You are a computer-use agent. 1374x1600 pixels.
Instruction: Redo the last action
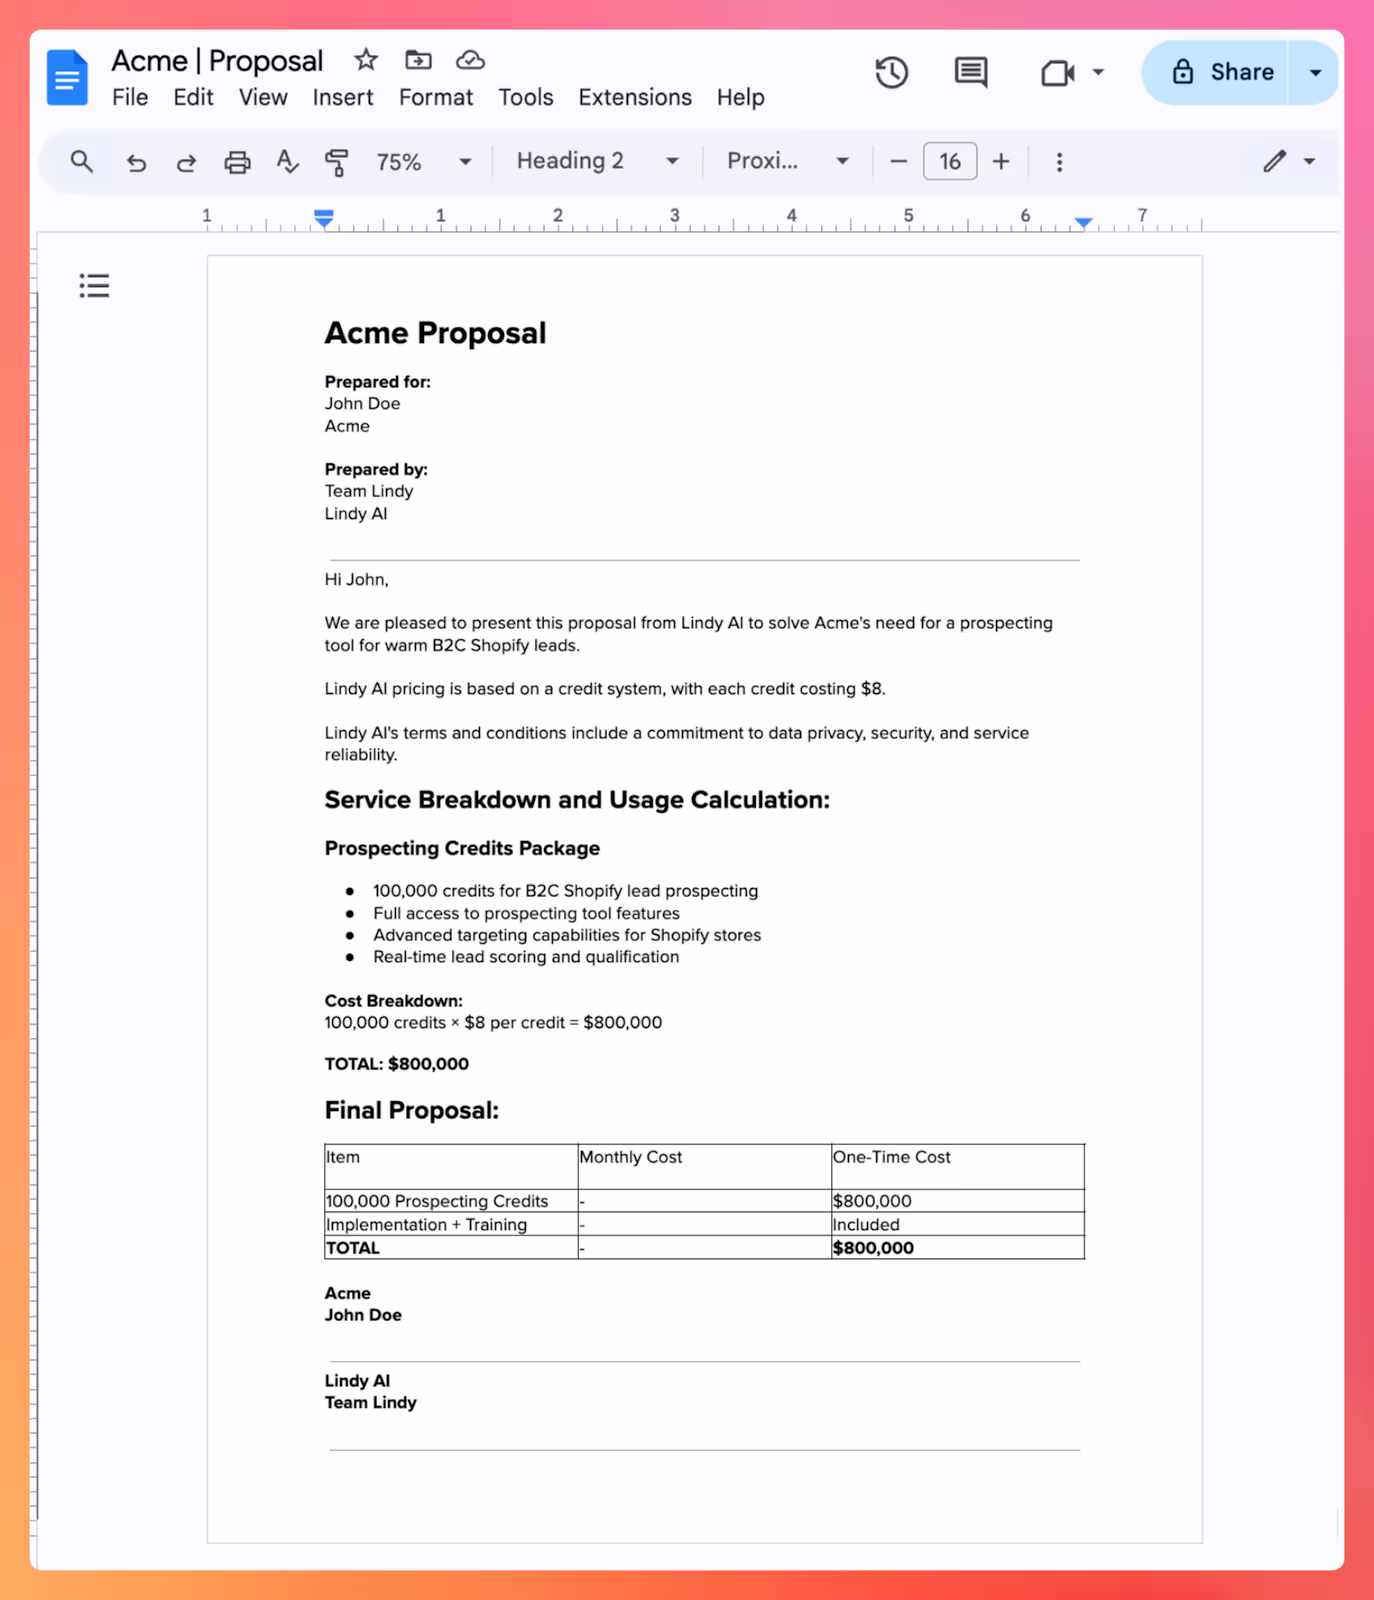click(186, 162)
